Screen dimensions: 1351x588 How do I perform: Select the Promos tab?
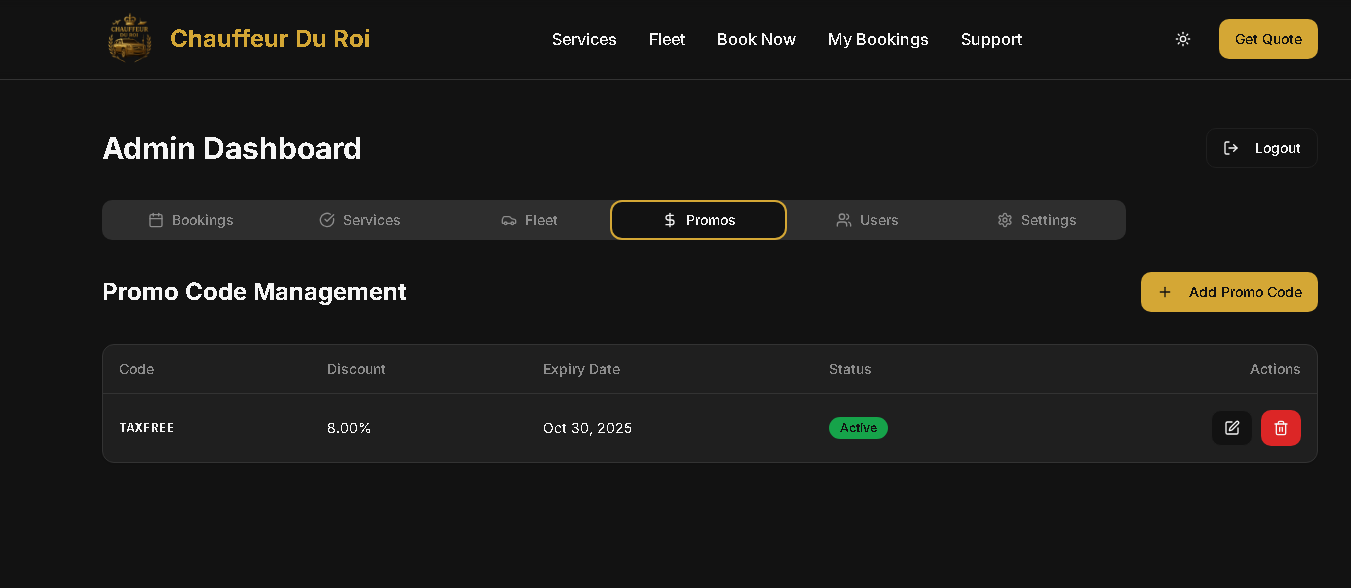[698, 220]
